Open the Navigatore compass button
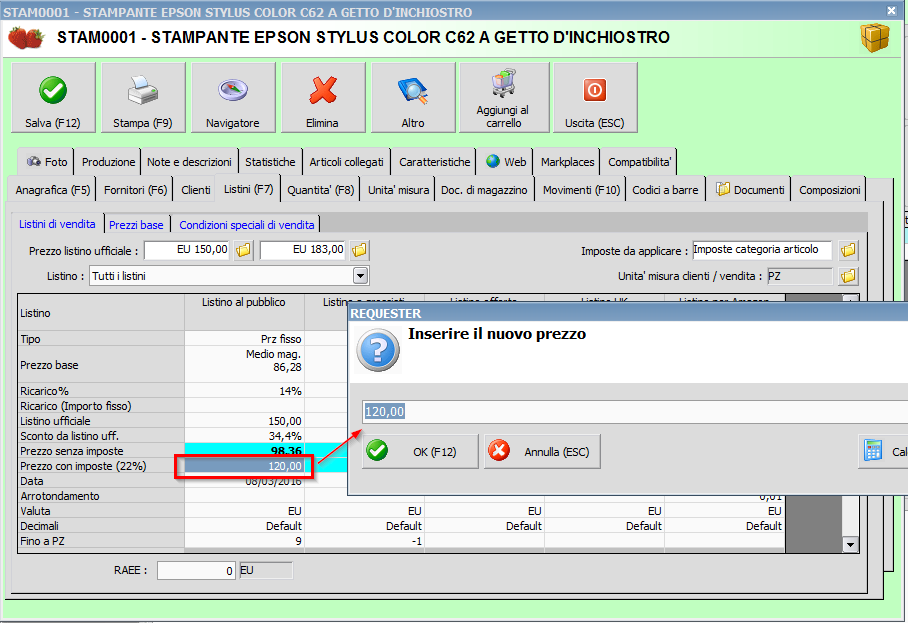908x623 pixels. tap(233, 98)
